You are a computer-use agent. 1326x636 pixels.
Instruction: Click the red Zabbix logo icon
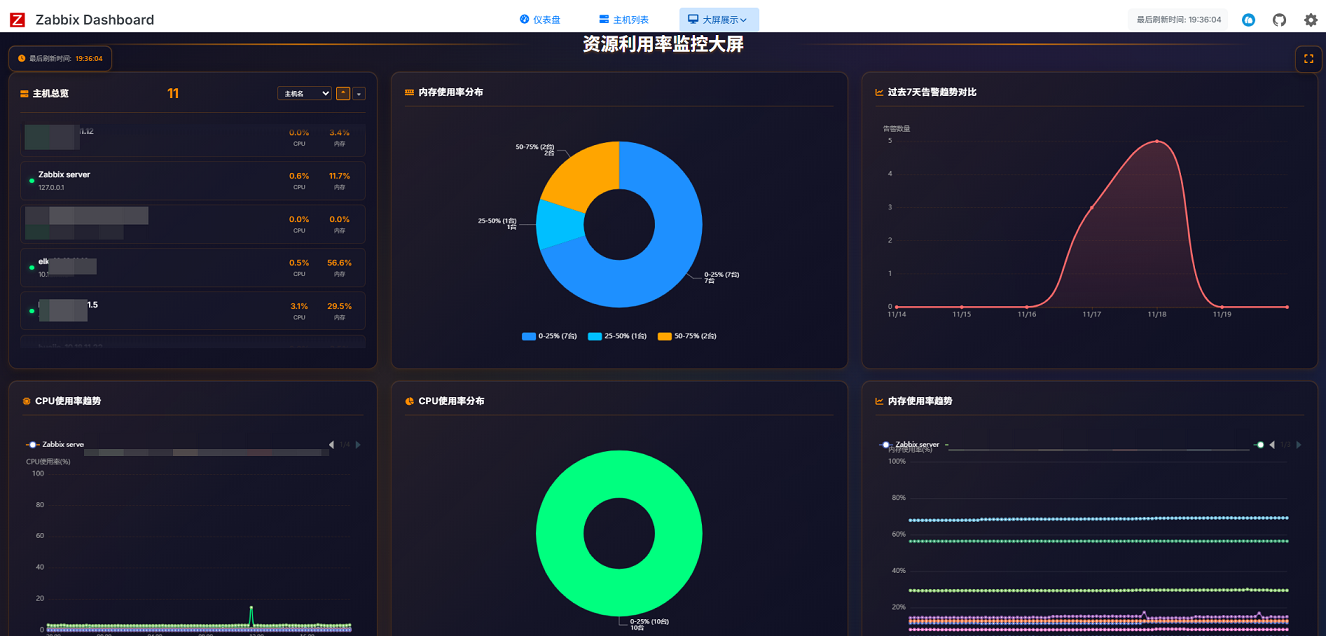point(17,20)
